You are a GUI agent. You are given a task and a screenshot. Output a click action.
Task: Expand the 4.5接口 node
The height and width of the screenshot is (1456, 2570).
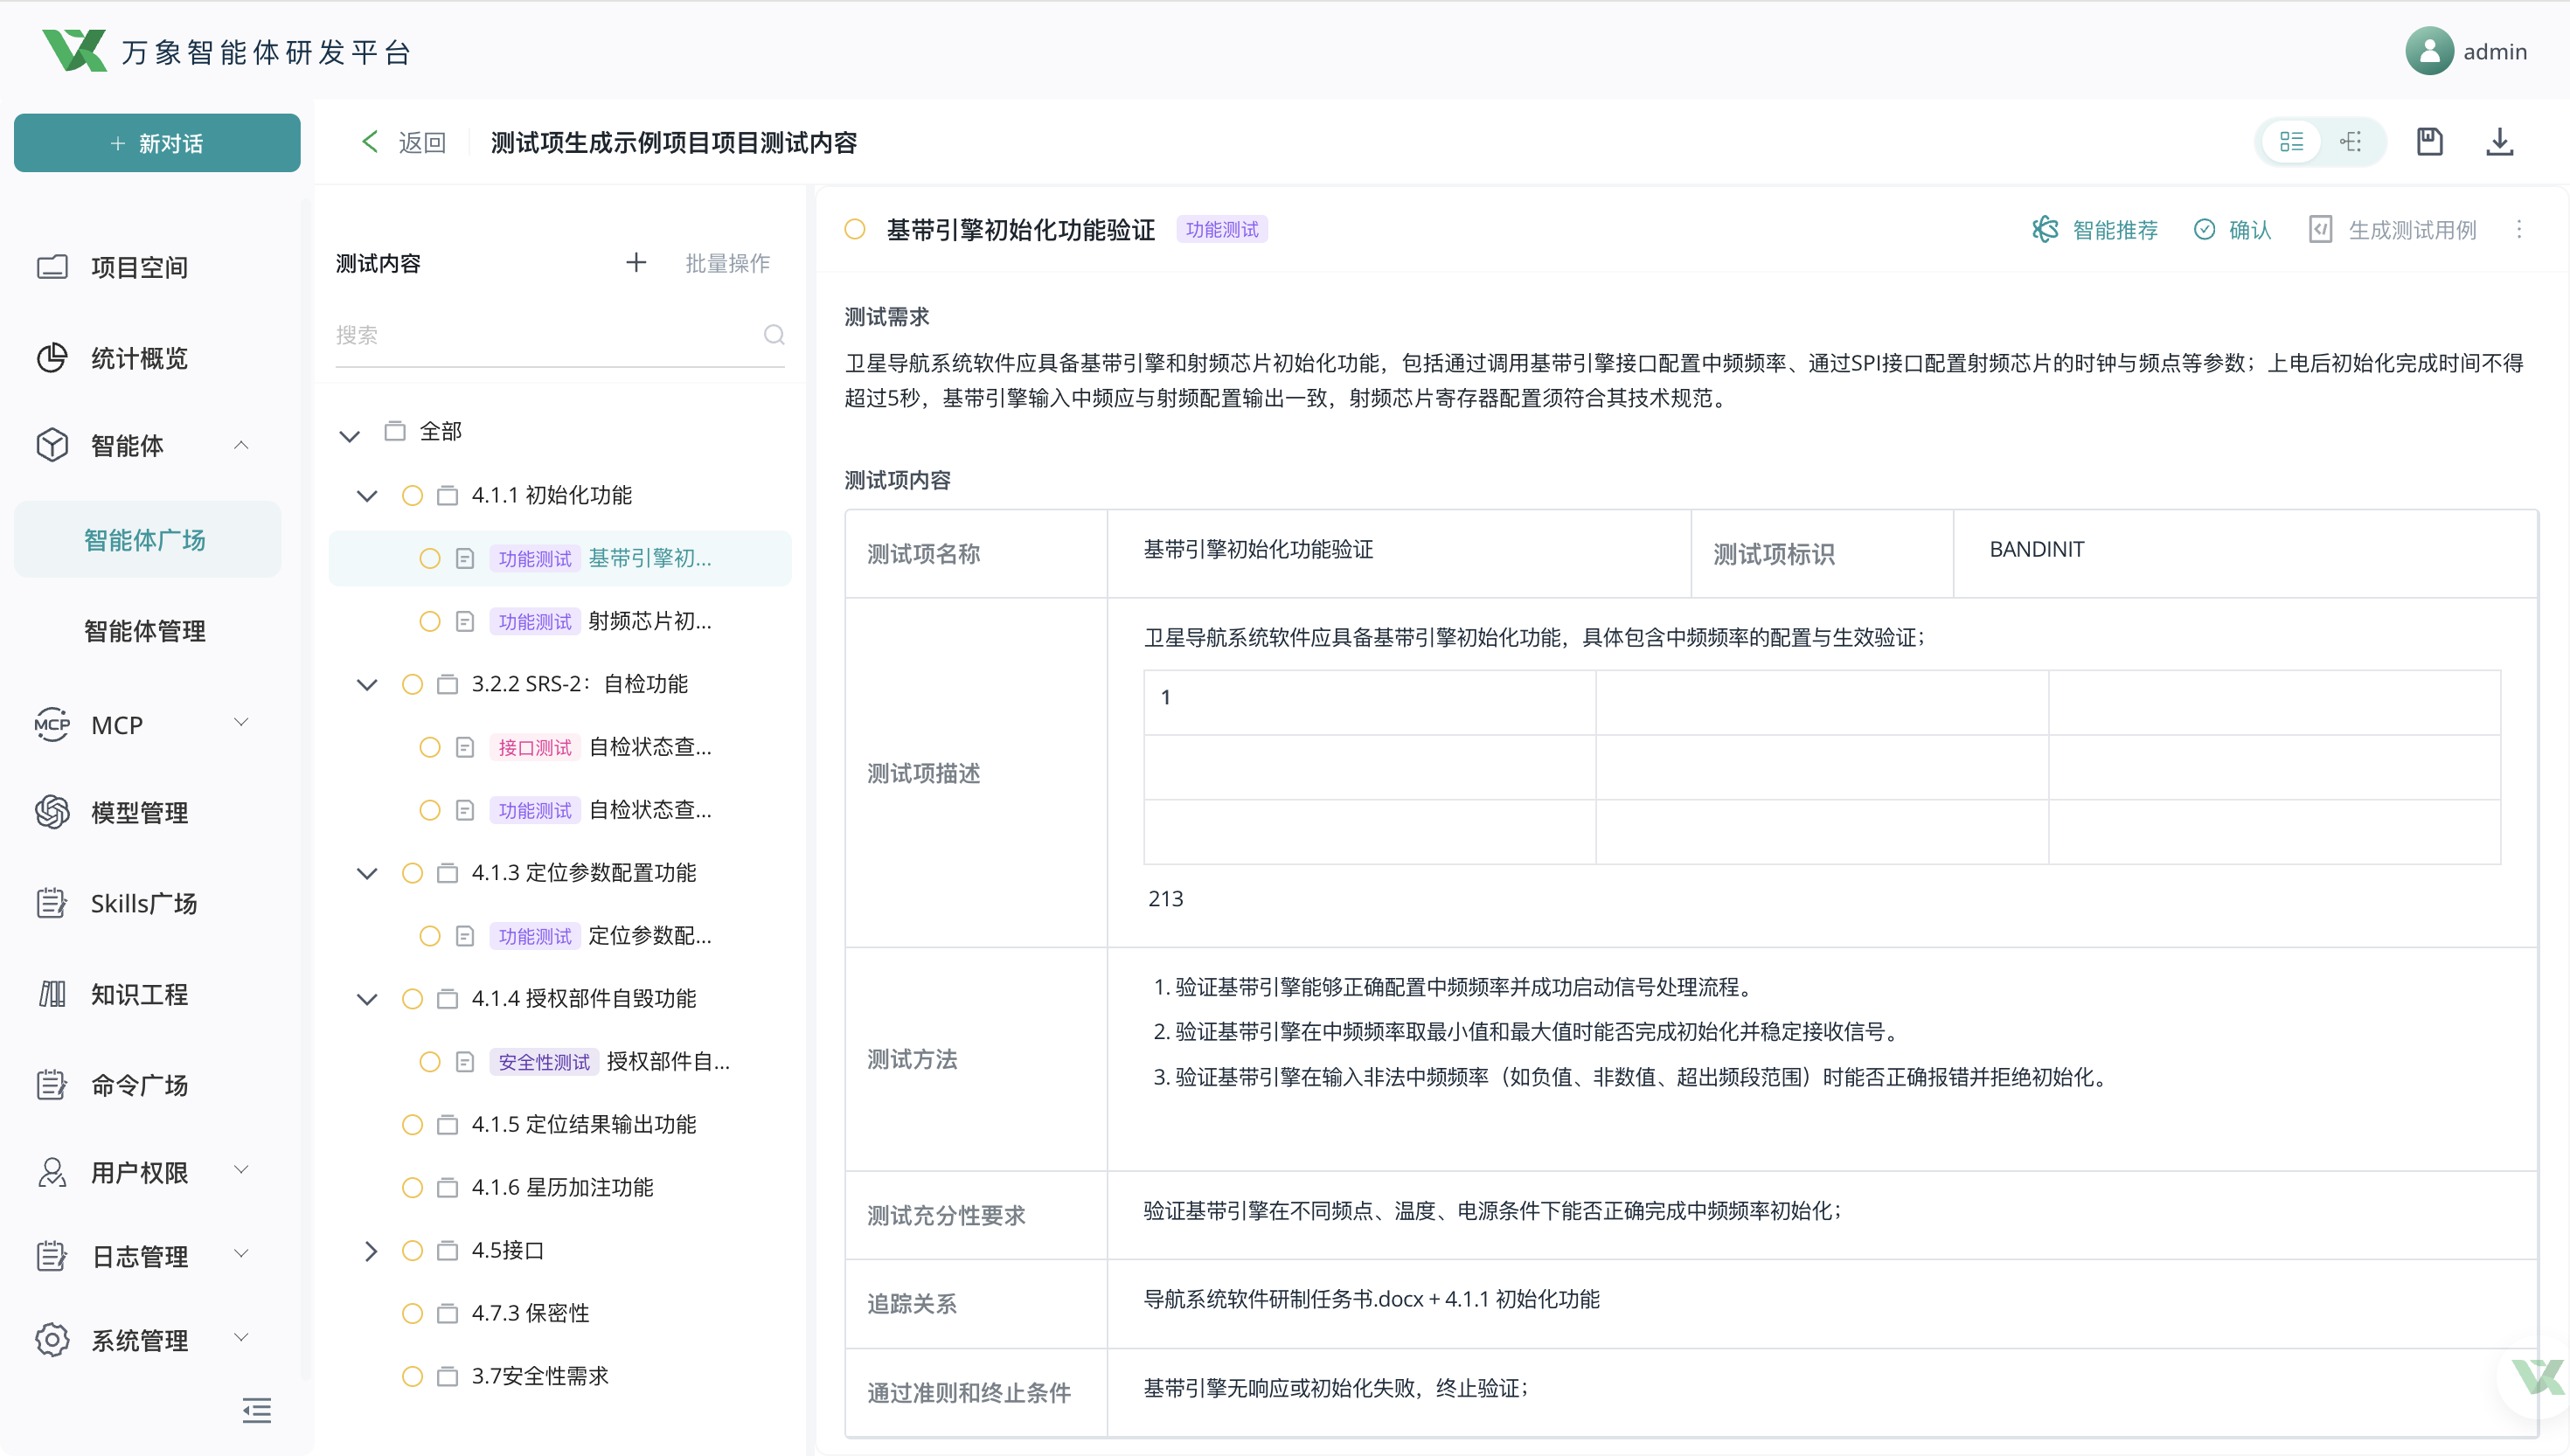tap(370, 1250)
